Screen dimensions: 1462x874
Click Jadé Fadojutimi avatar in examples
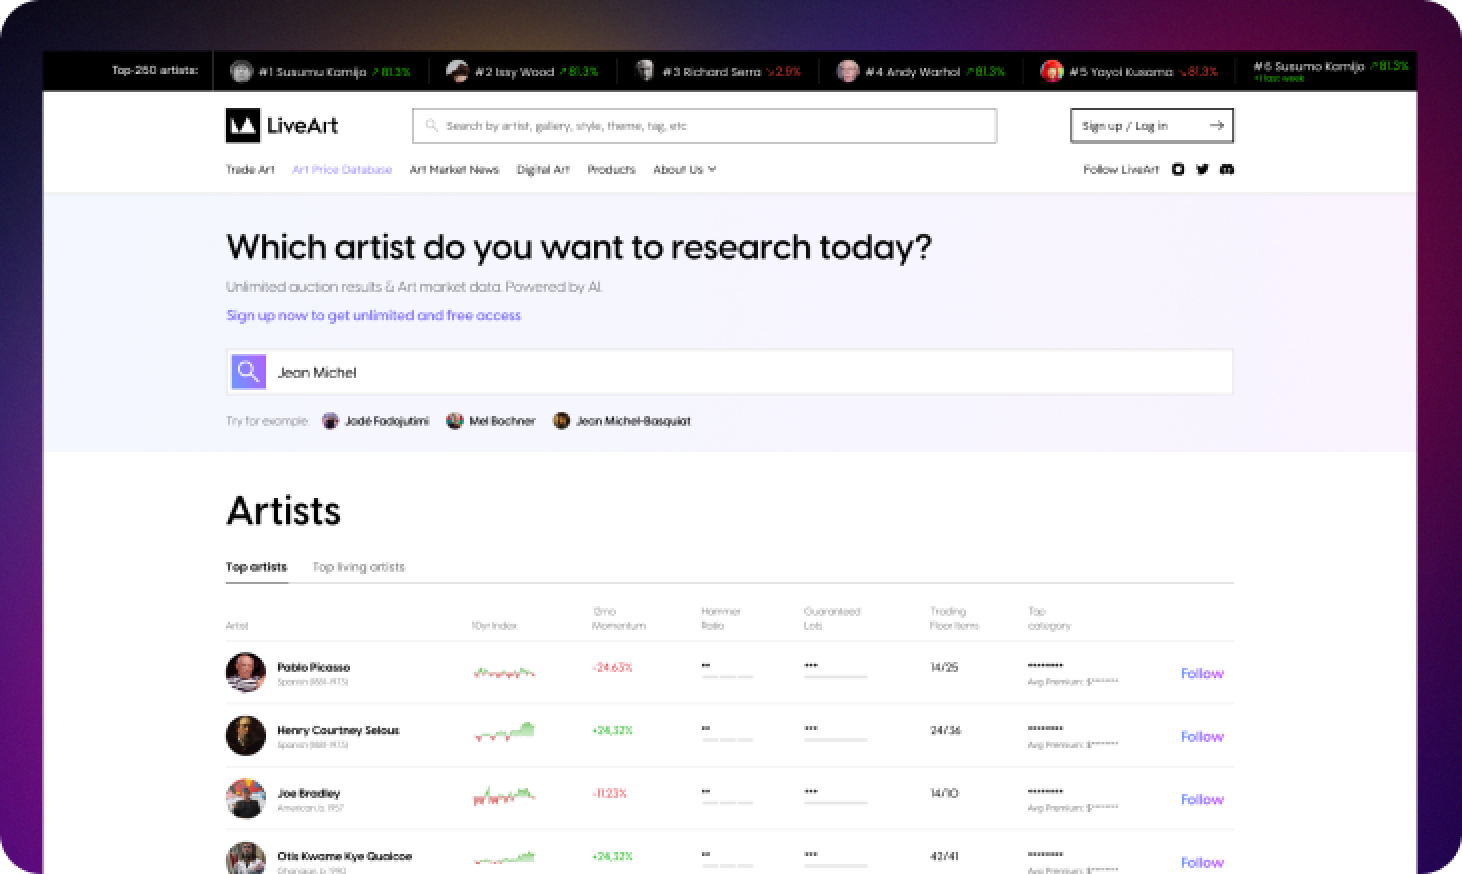point(330,421)
